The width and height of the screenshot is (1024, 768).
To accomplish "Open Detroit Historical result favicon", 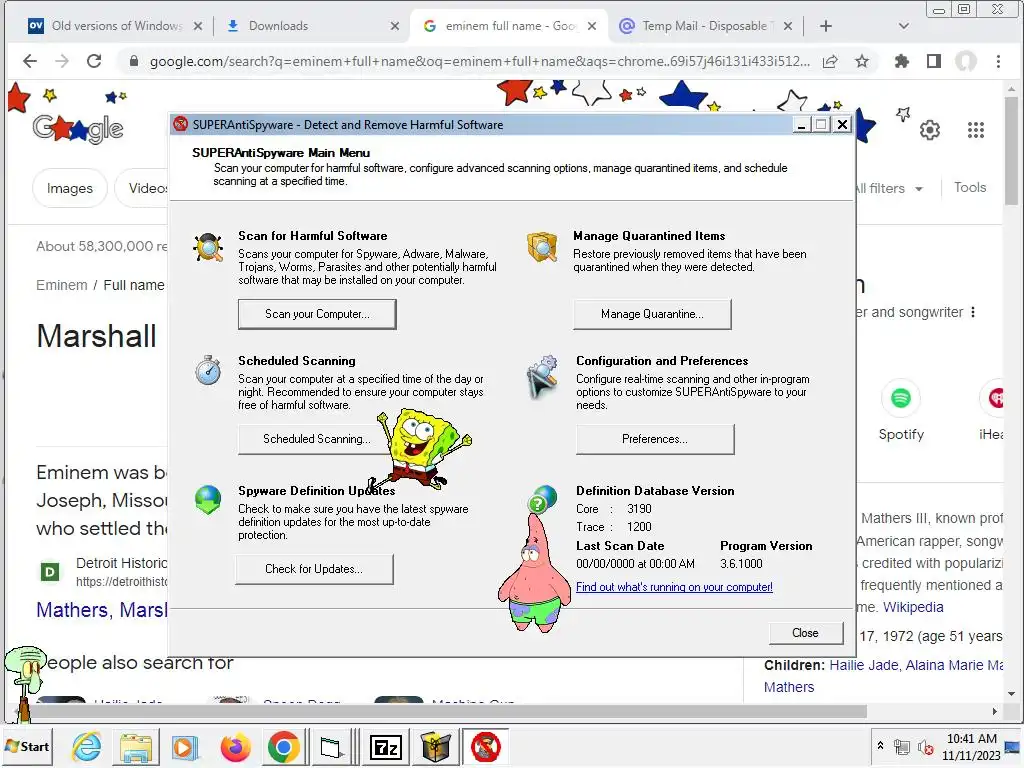I will [50, 572].
